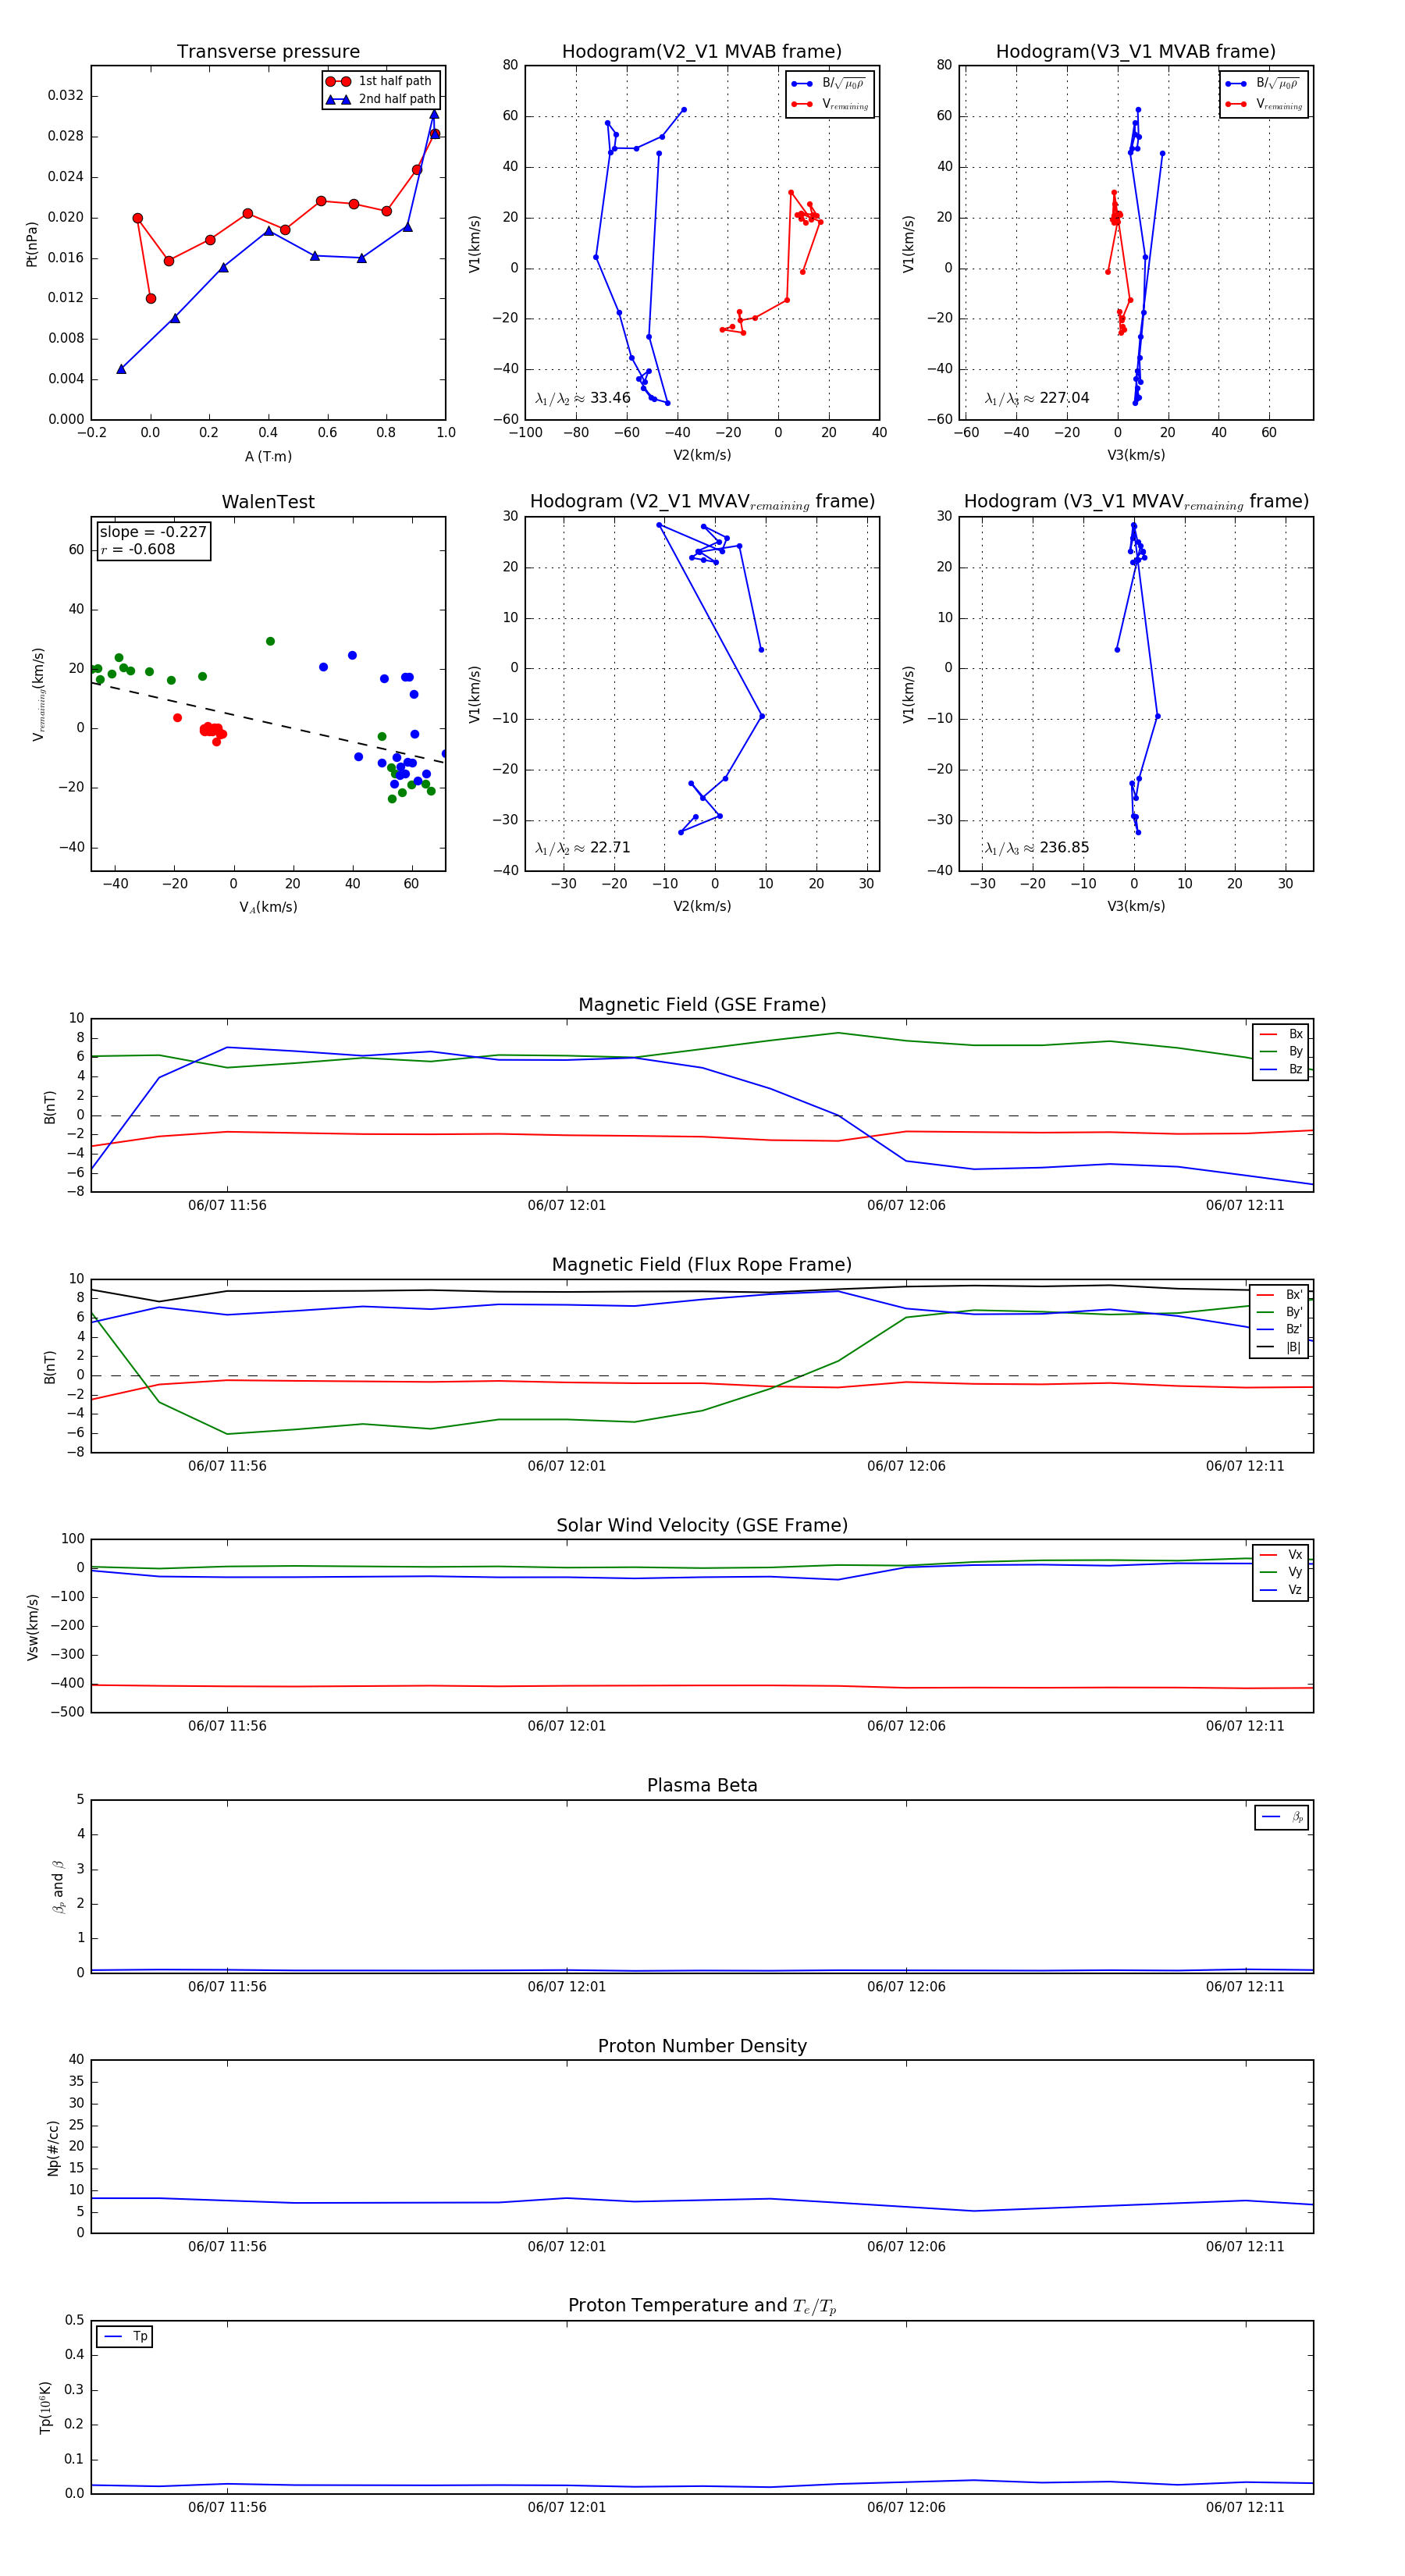Select the "Vx" legend entry
The image size is (1405, 2576).
point(1281,1554)
